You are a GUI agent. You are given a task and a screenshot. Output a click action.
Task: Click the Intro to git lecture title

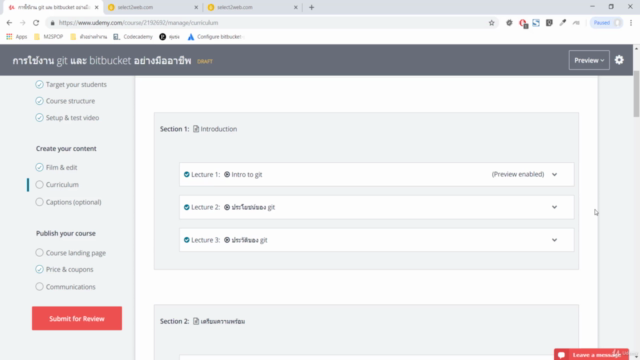(247, 174)
